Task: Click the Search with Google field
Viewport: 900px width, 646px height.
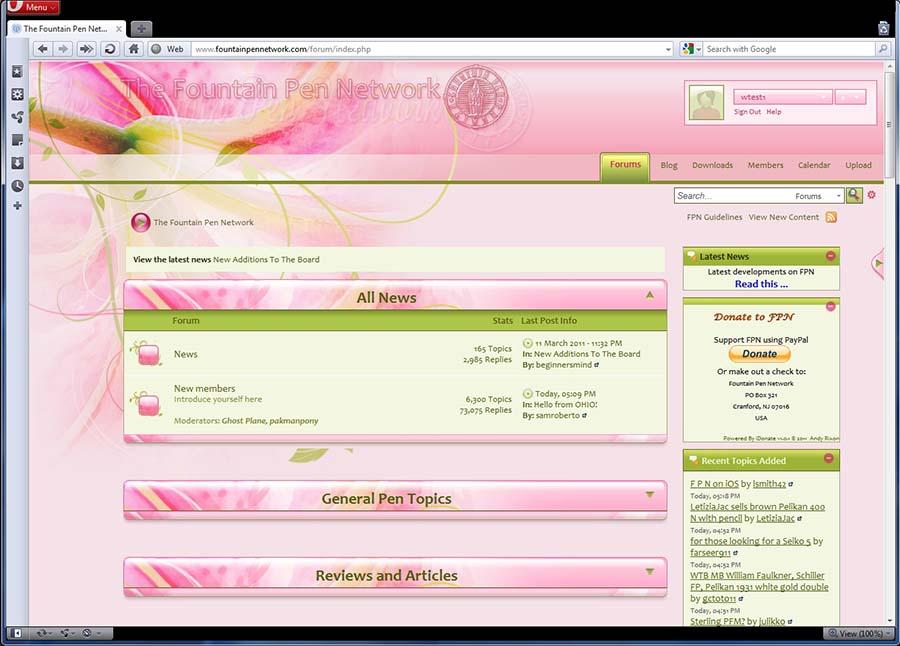Action: [x=788, y=49]
